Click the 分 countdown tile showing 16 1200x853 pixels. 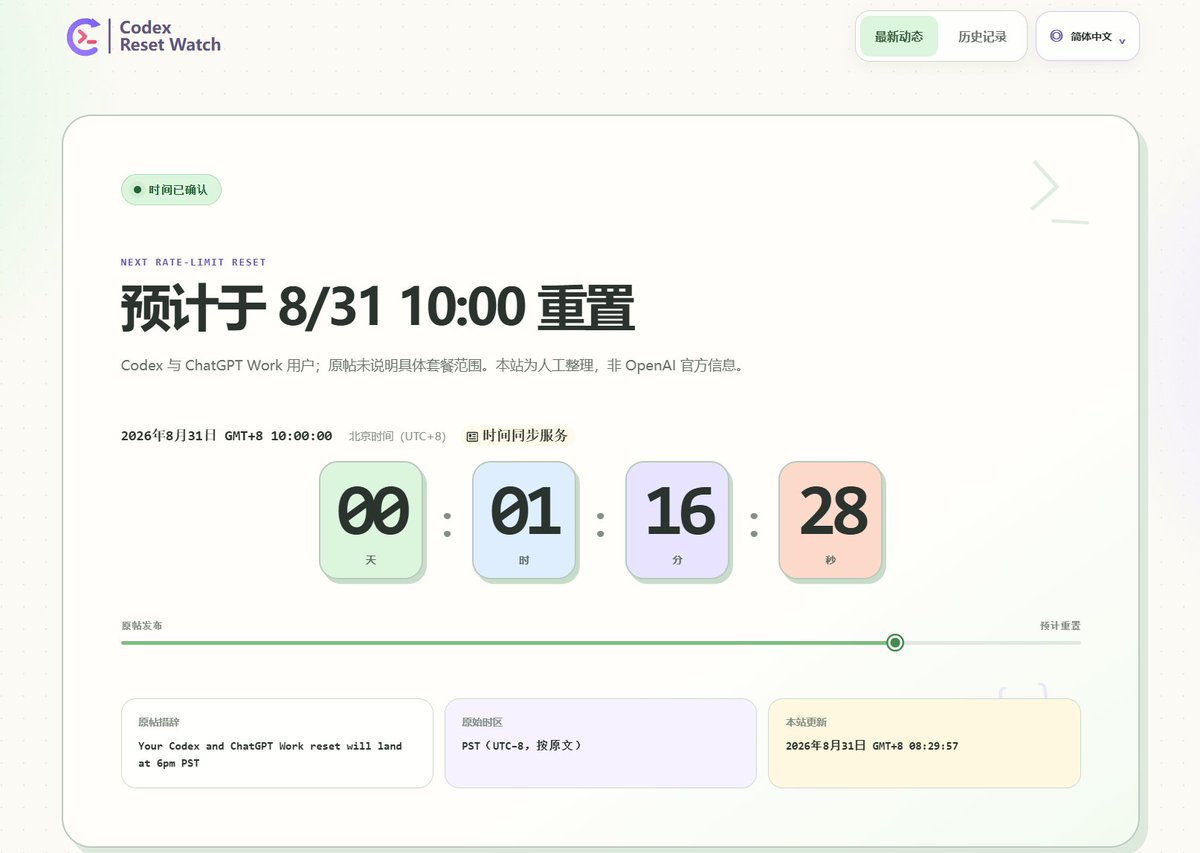[x=678, y=519]
